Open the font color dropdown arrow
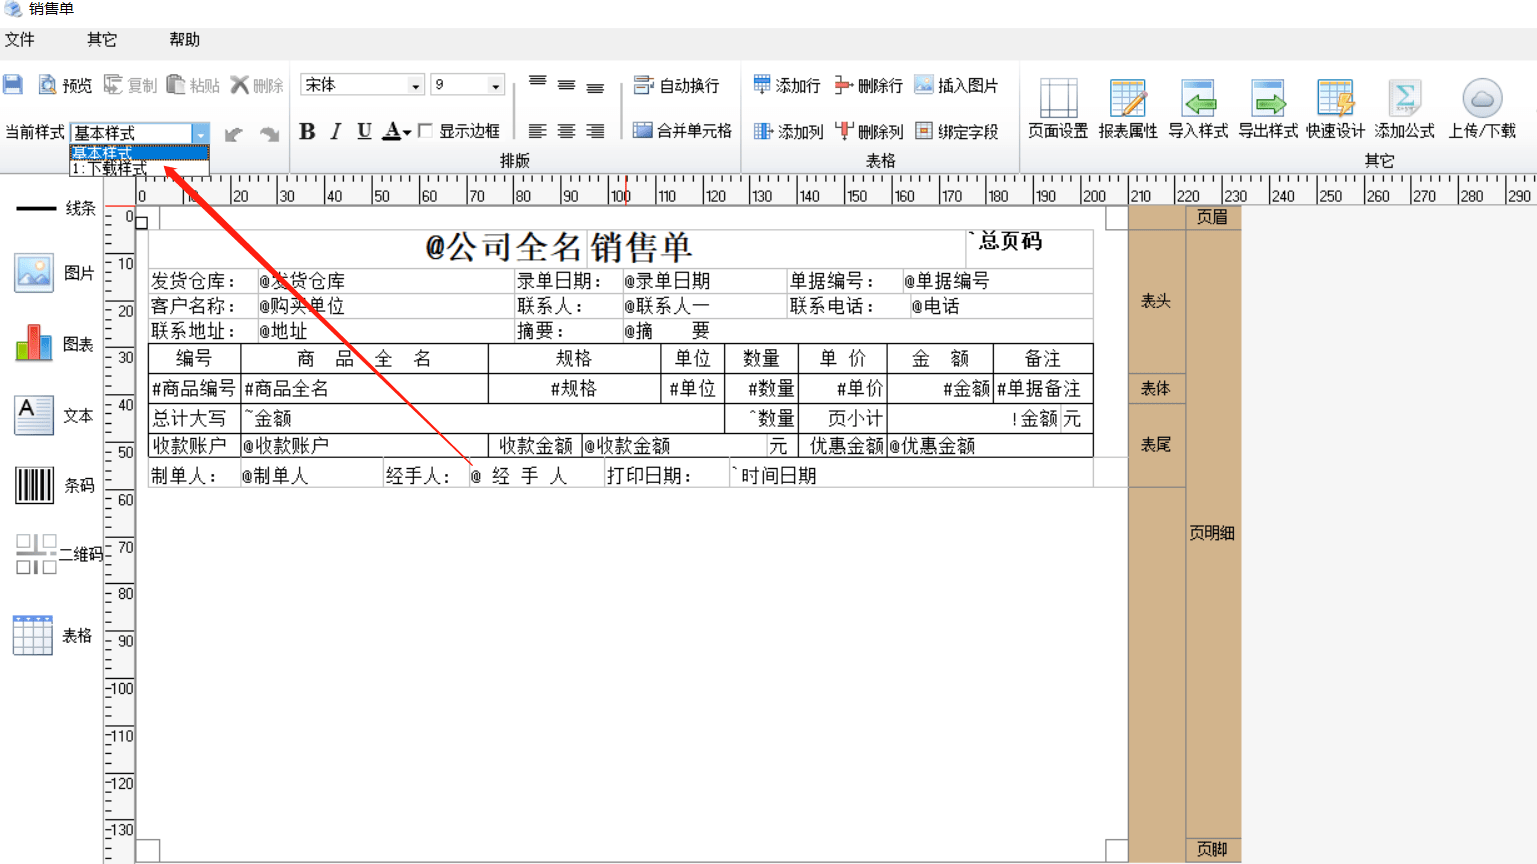Screen dimensions: 1537x864 pos(408,133)
